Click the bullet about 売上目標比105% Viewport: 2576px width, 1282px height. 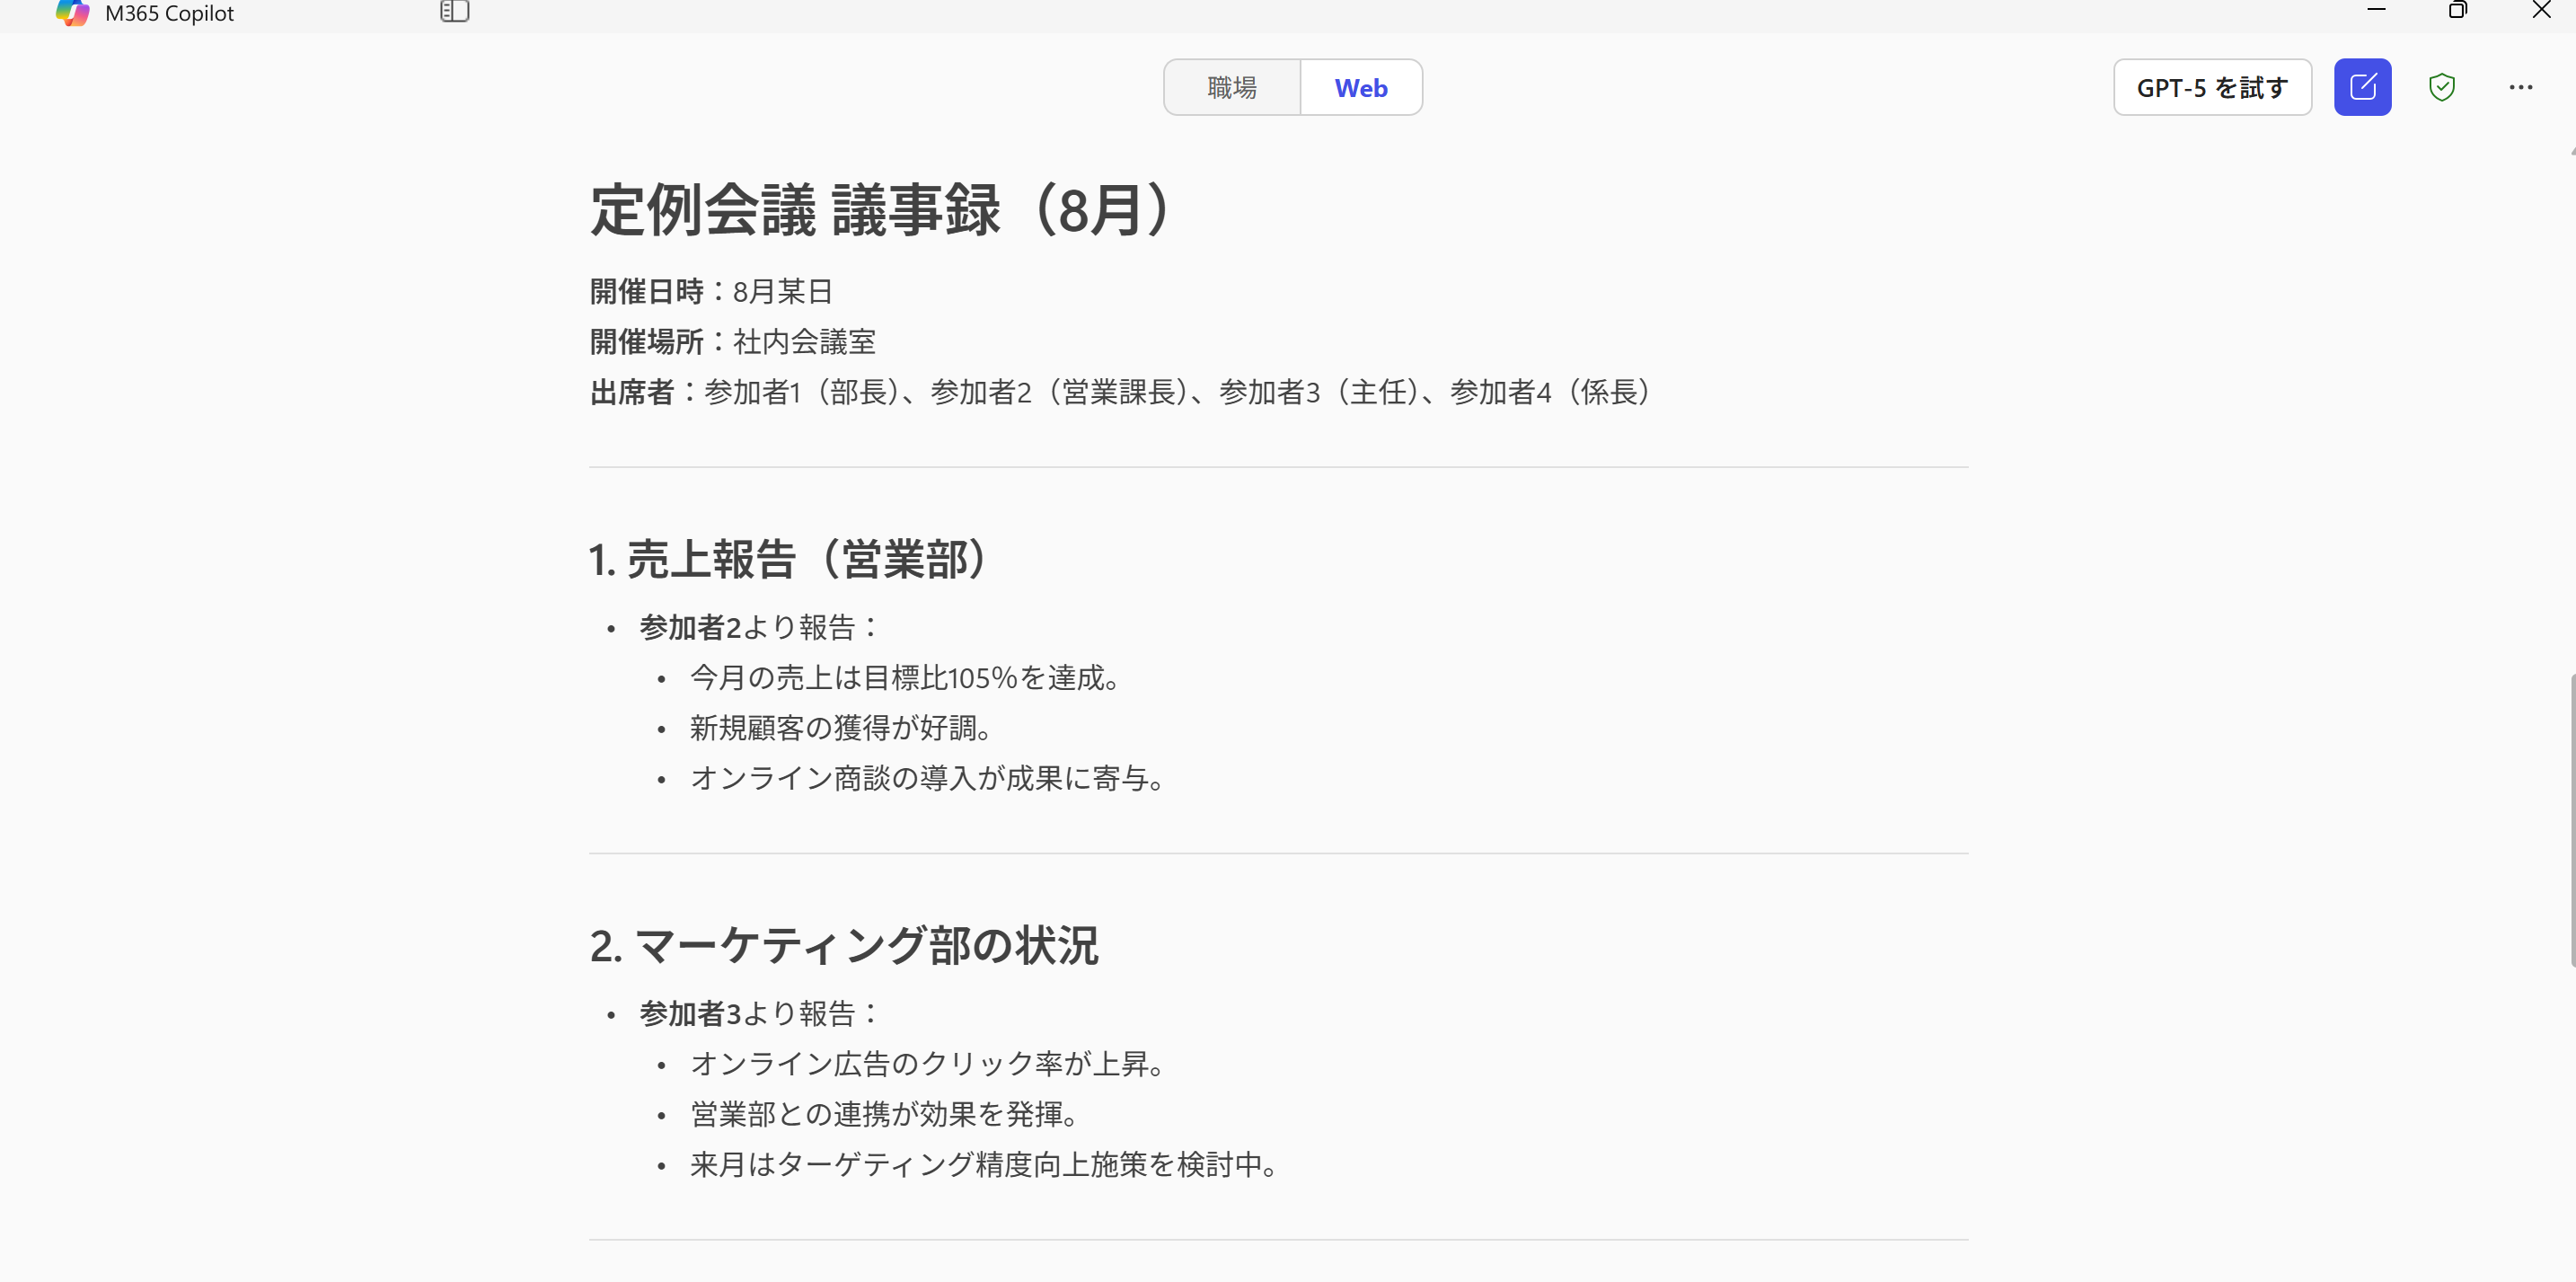(x=903, y=677)
